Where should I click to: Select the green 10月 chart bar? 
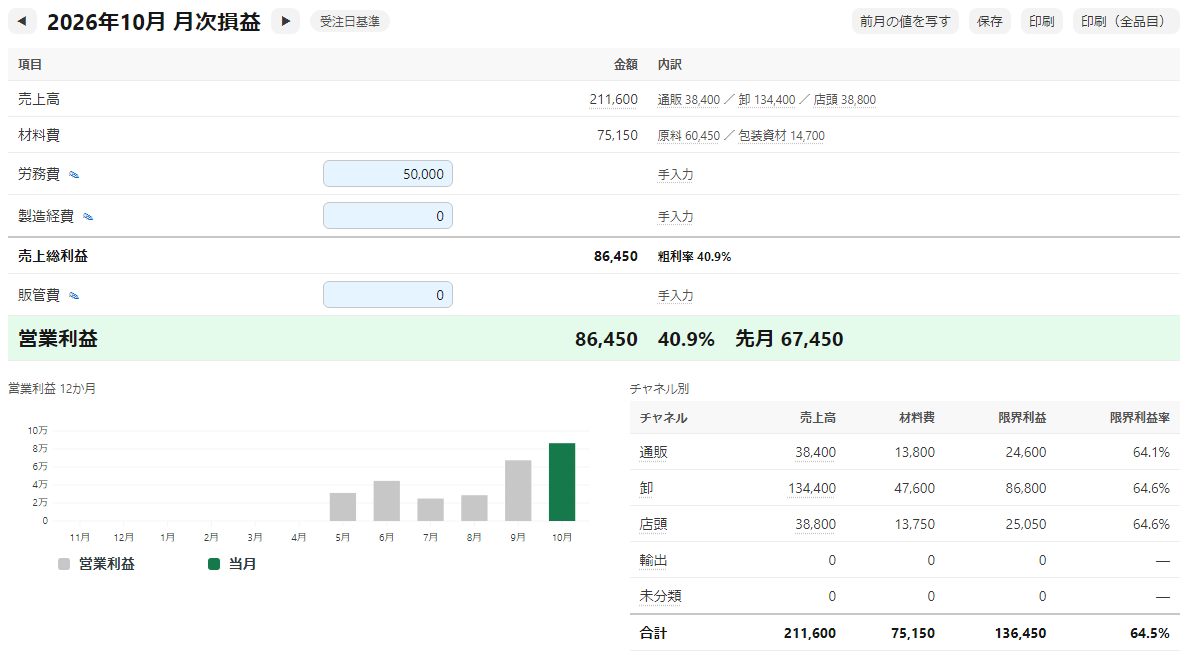(562, 482)
